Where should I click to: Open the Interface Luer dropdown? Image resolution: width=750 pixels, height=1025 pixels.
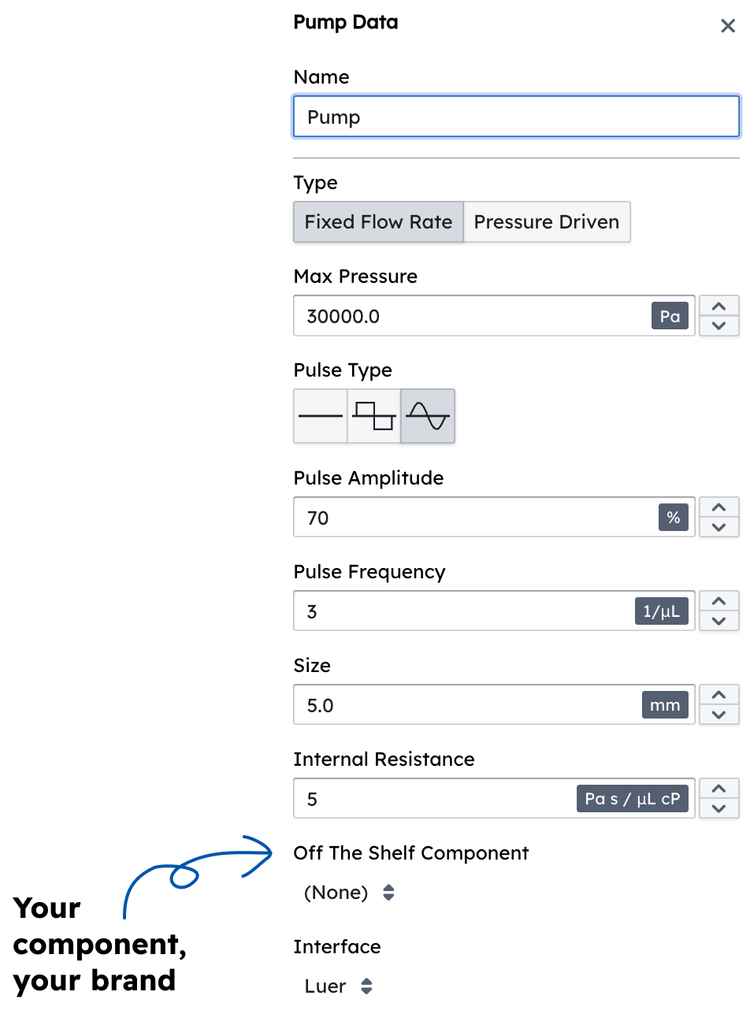click(x=339, y=987)
